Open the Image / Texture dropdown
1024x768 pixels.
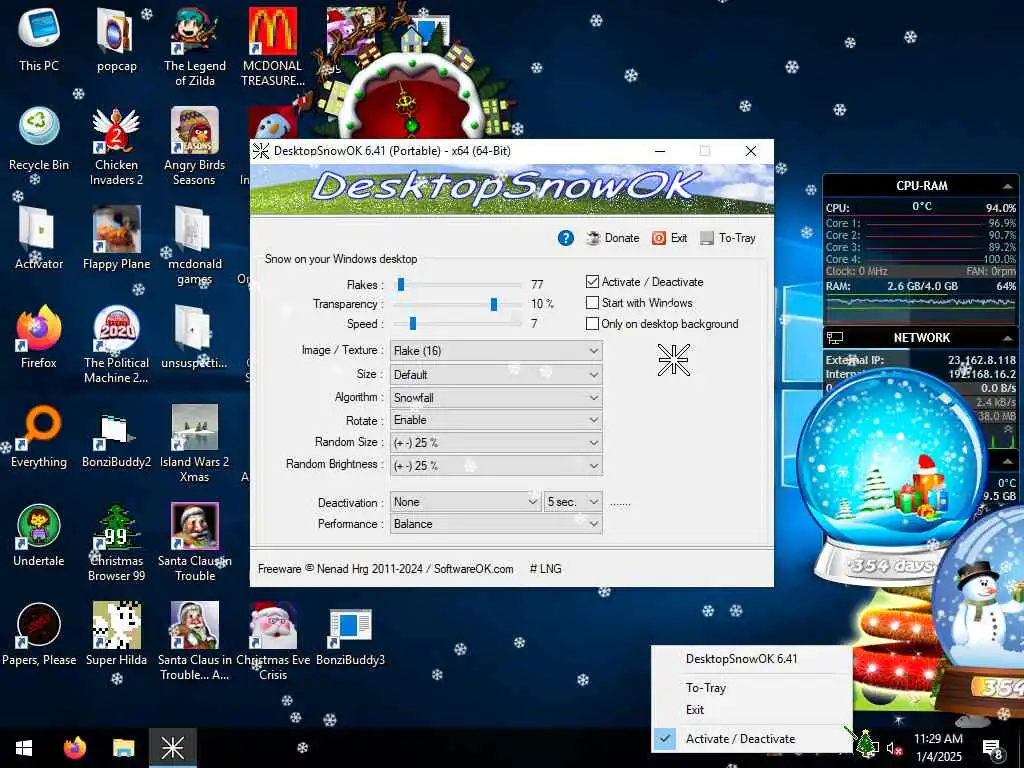(x=496, y=351)
